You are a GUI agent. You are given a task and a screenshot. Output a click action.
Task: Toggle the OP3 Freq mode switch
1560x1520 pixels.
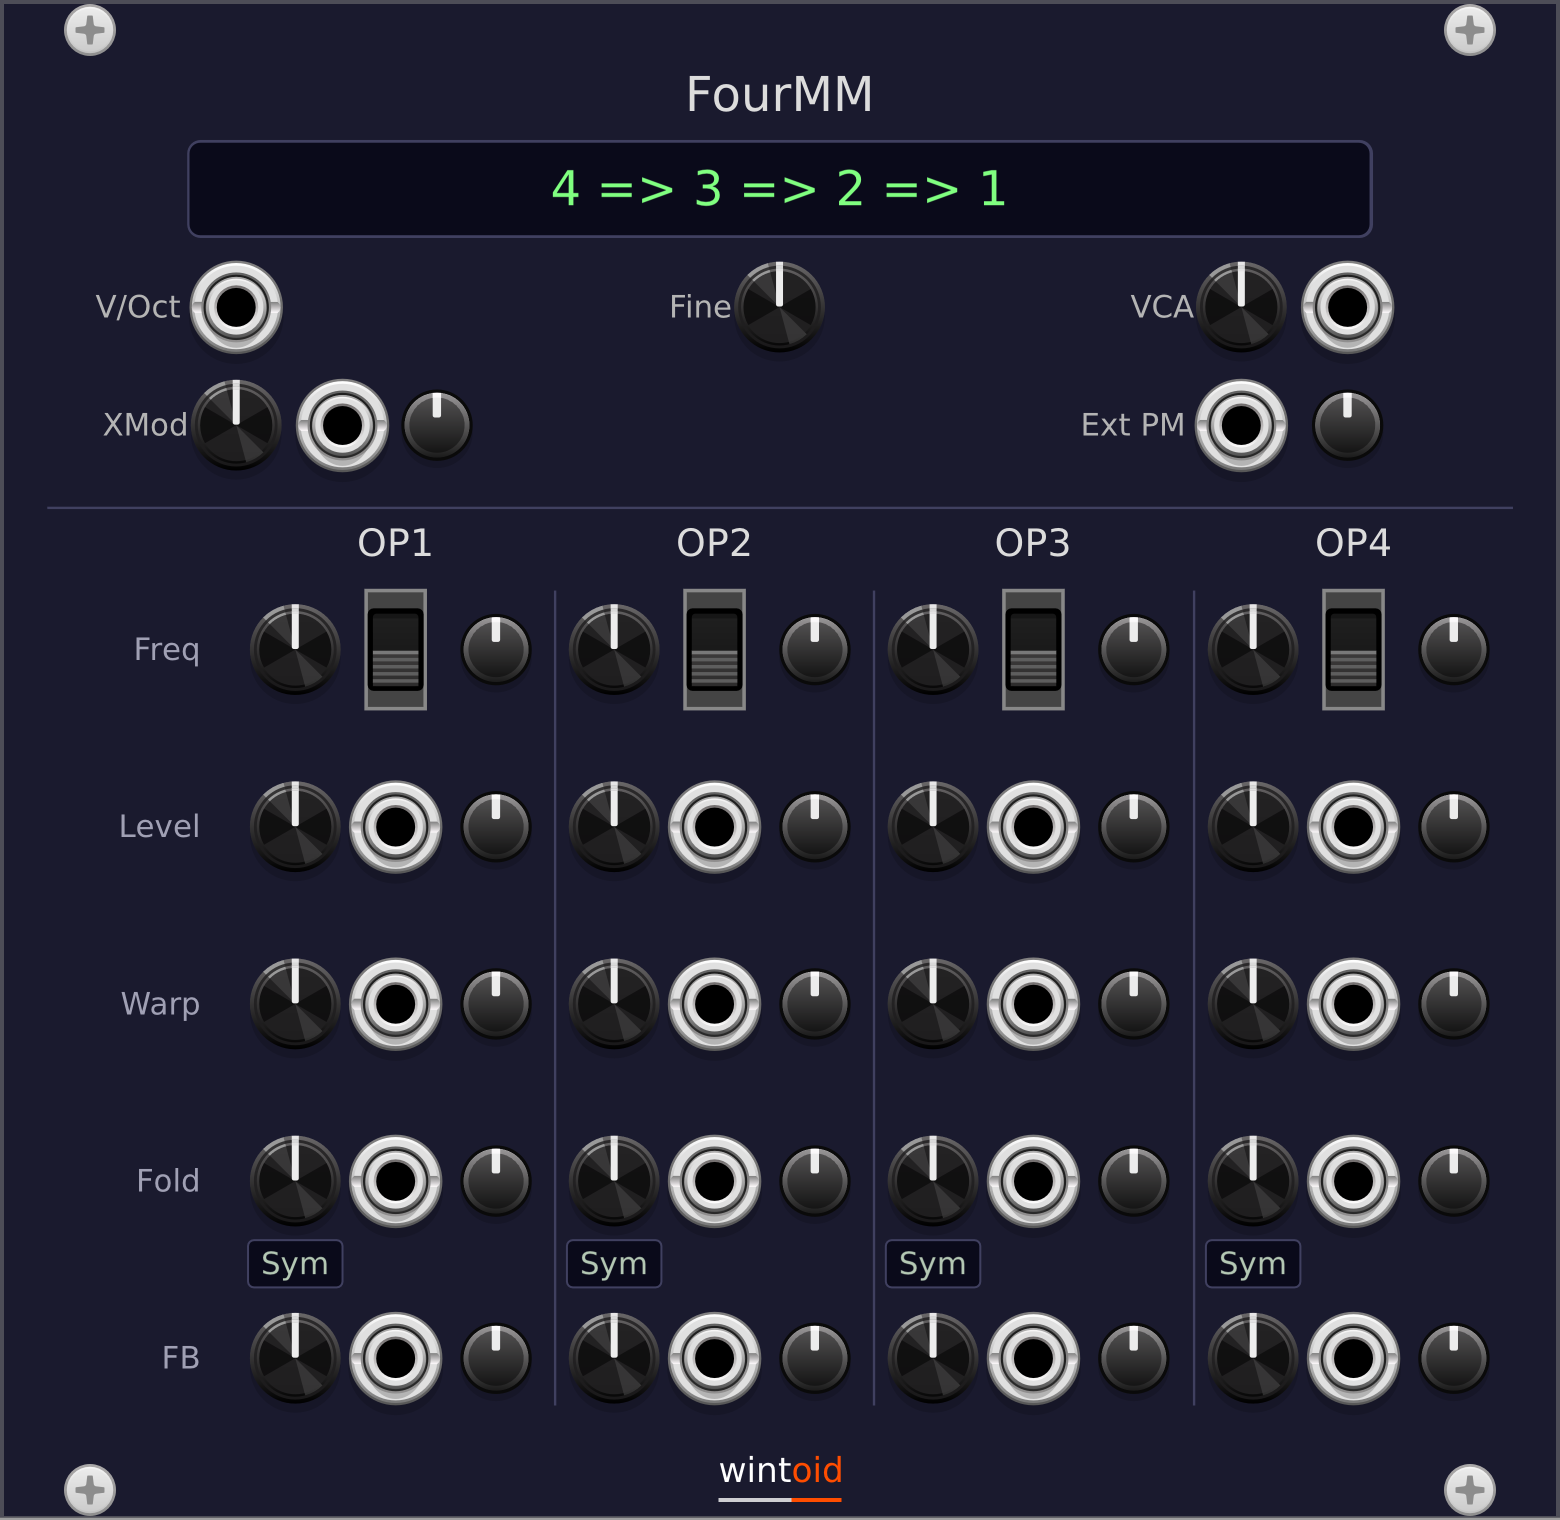pyautogui.click(x=1033, y=649)
